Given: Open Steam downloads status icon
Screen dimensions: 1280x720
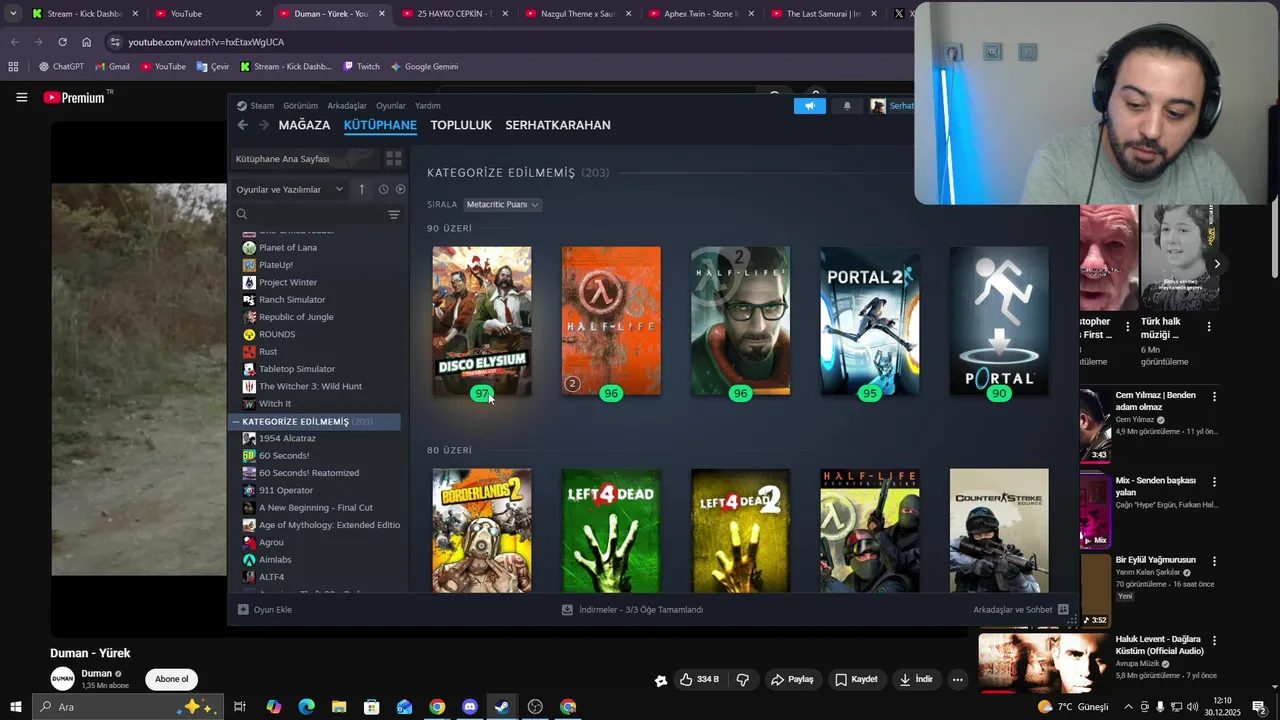Looking at the screenshot, I should point(567,609).
